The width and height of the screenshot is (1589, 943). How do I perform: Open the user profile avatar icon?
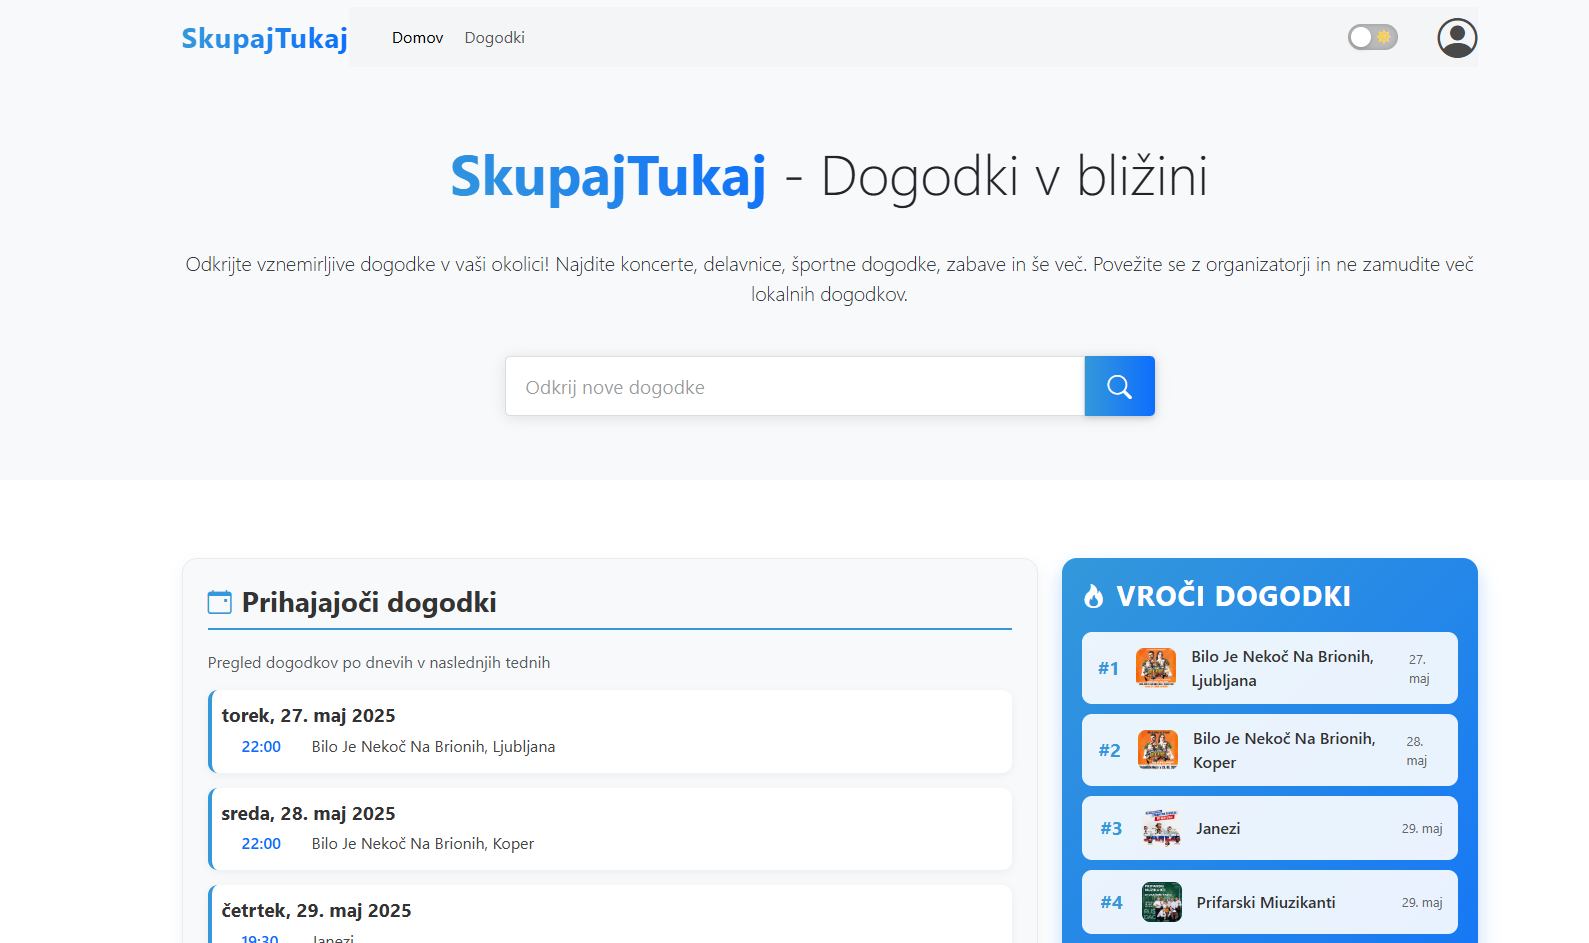point(1456,38)
